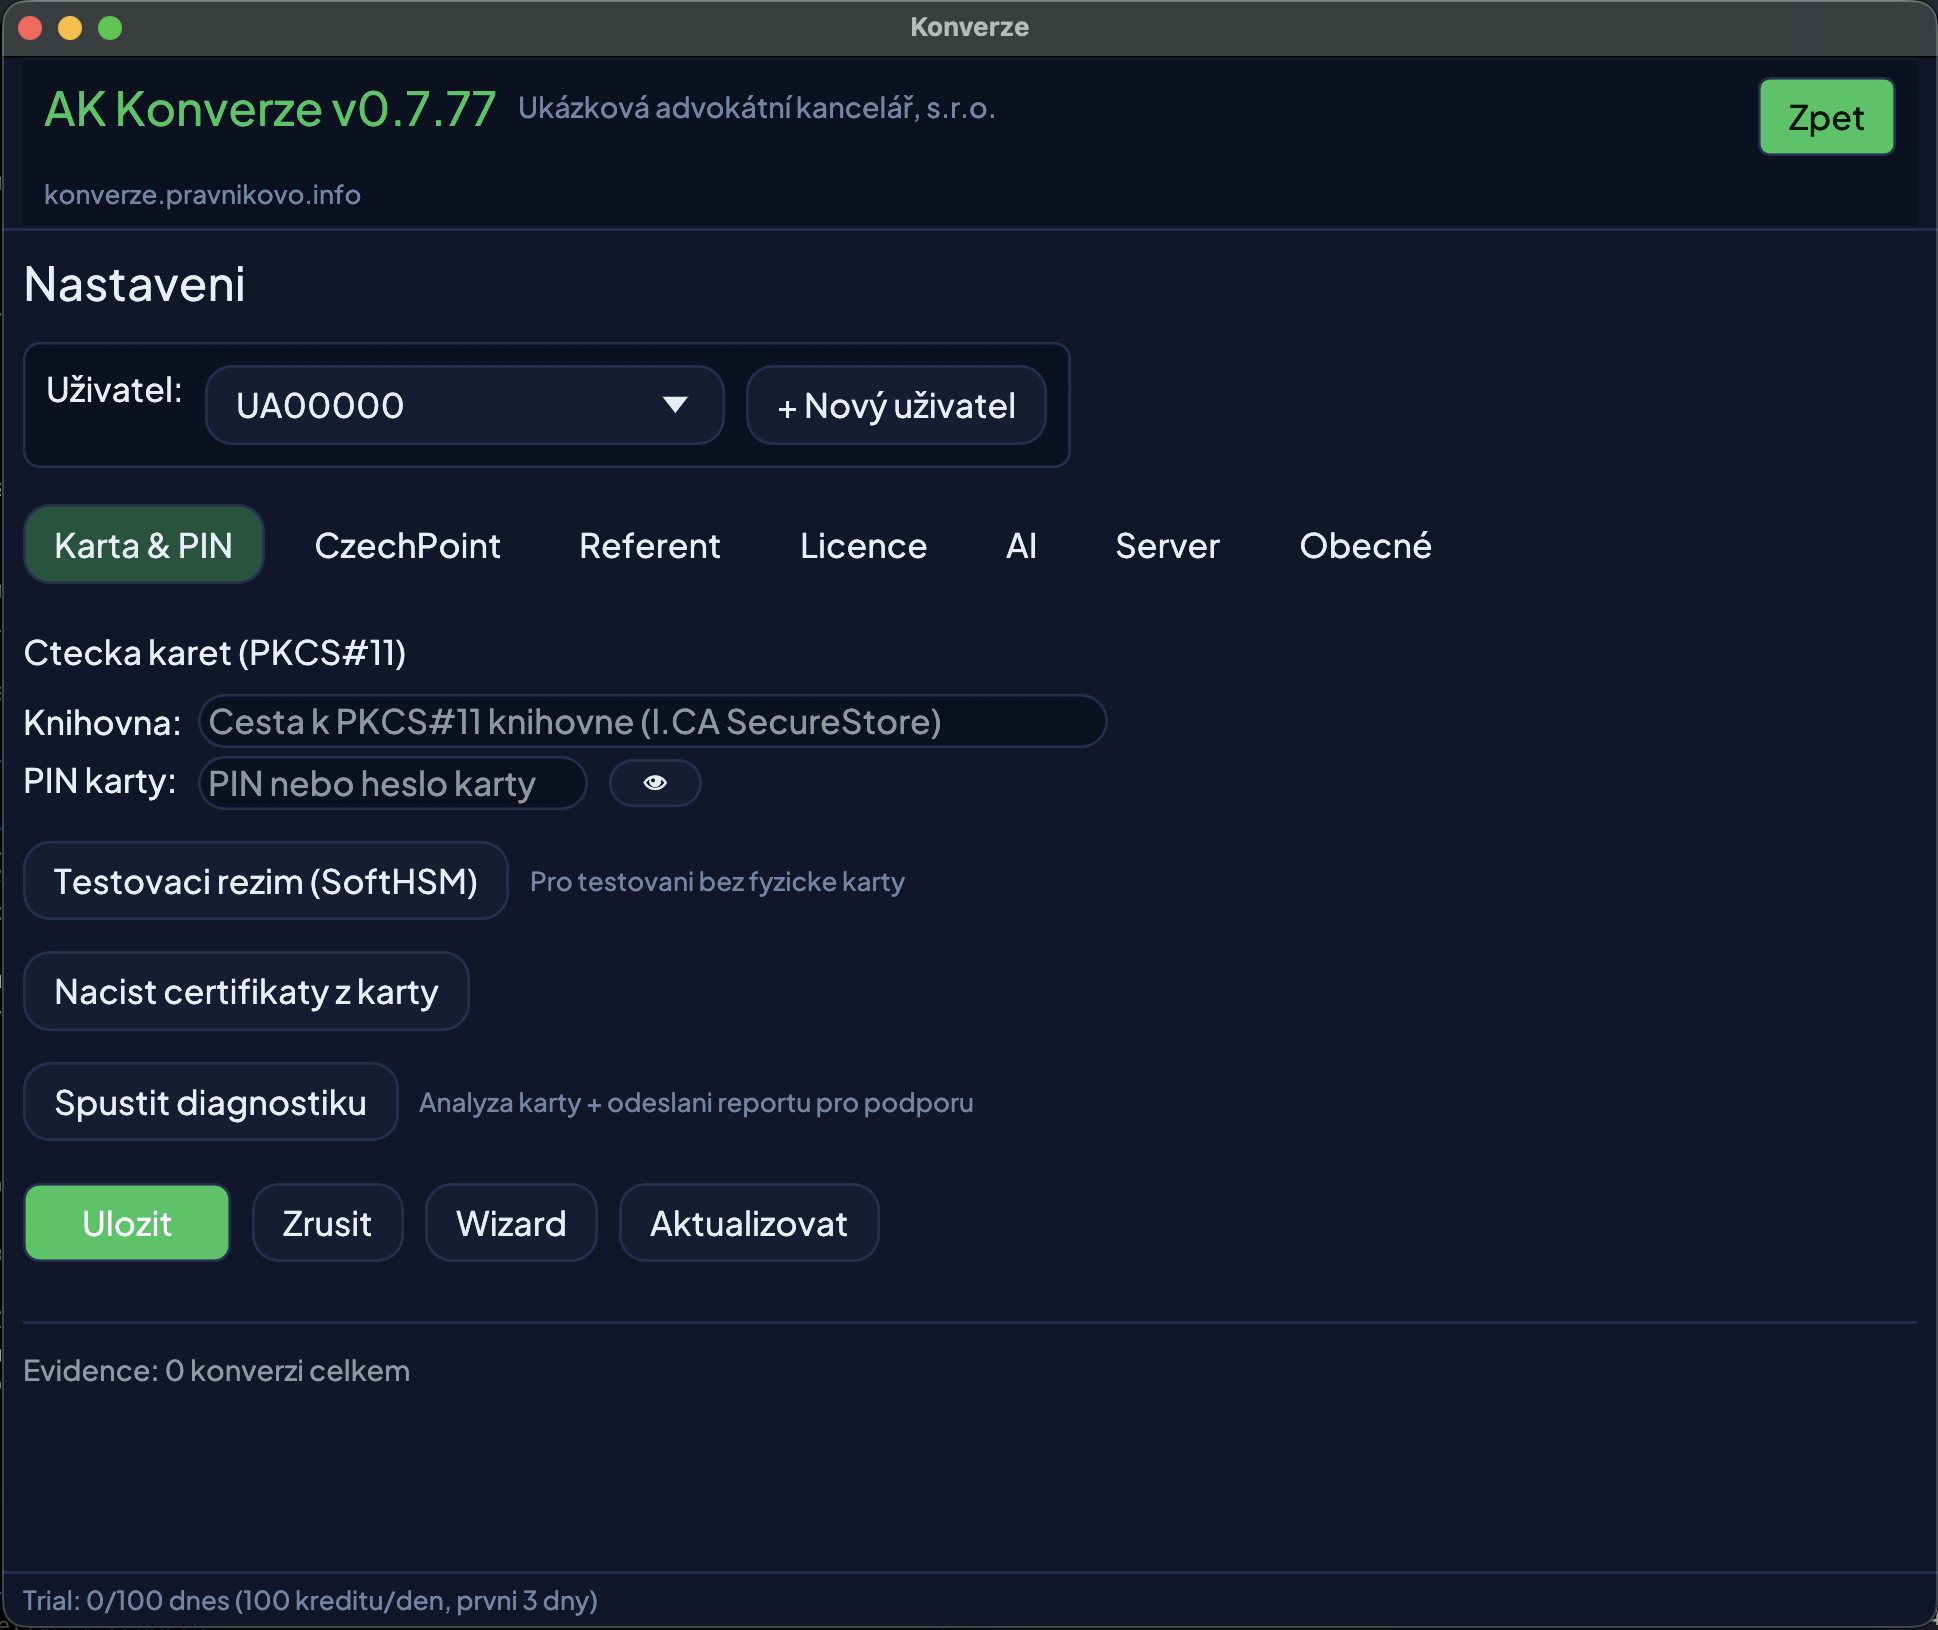Screen dimensions: 1938x1630
Task: Click the Evidence: 0 konverzi celkem text
Action: tap(216, 1370)
